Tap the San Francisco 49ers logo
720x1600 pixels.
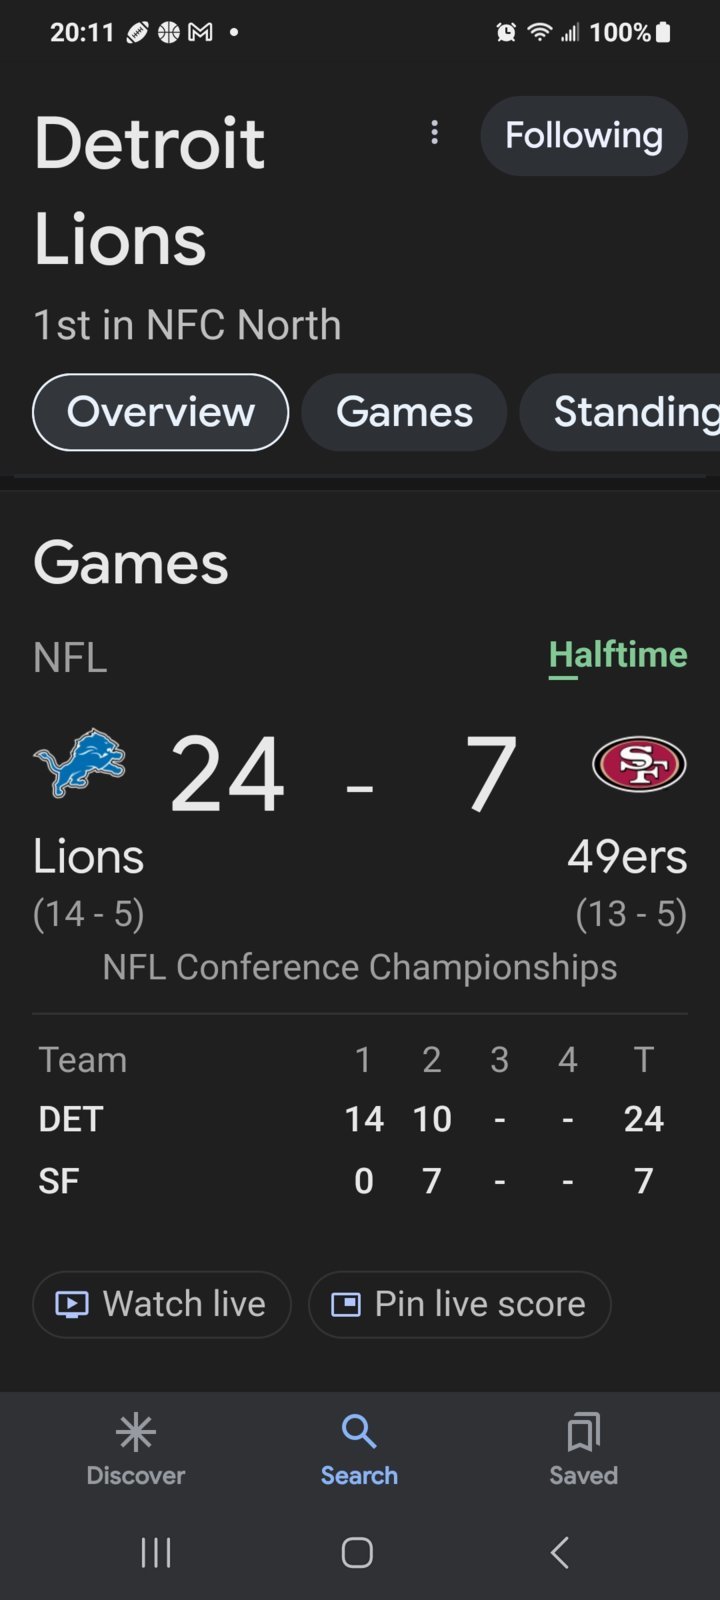[x=639, y=764]
